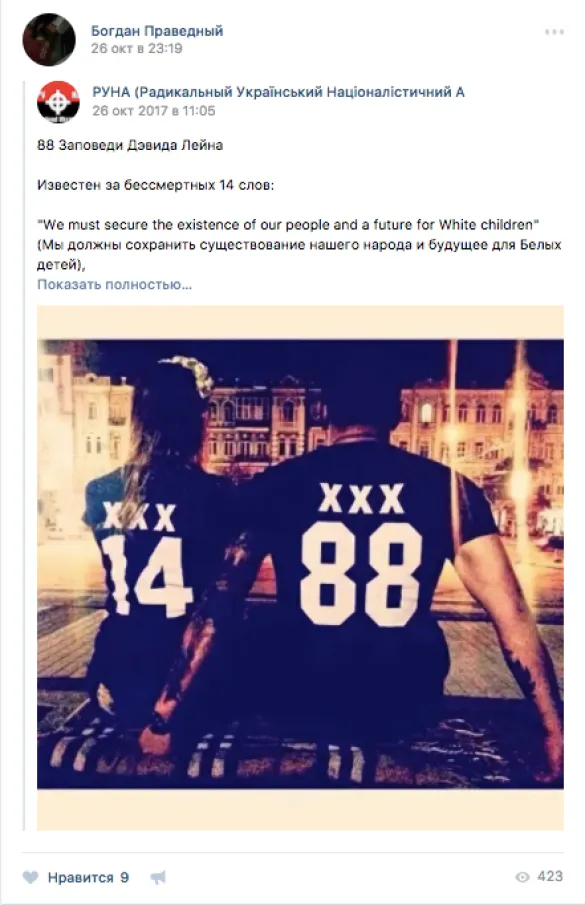Open the post's three-dot options menu

point(554,32)
